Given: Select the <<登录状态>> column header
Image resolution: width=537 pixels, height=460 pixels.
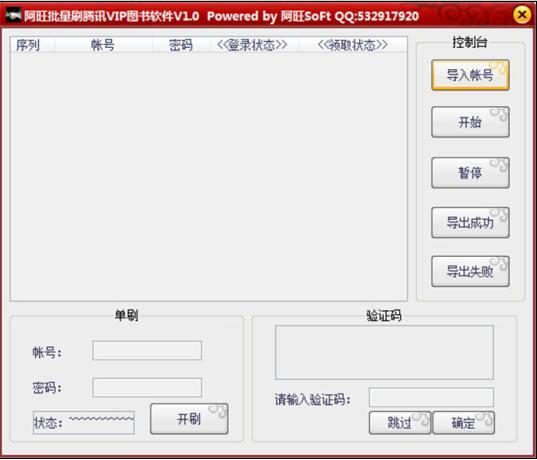Looking at the screenshot, I should pos(255,45).
